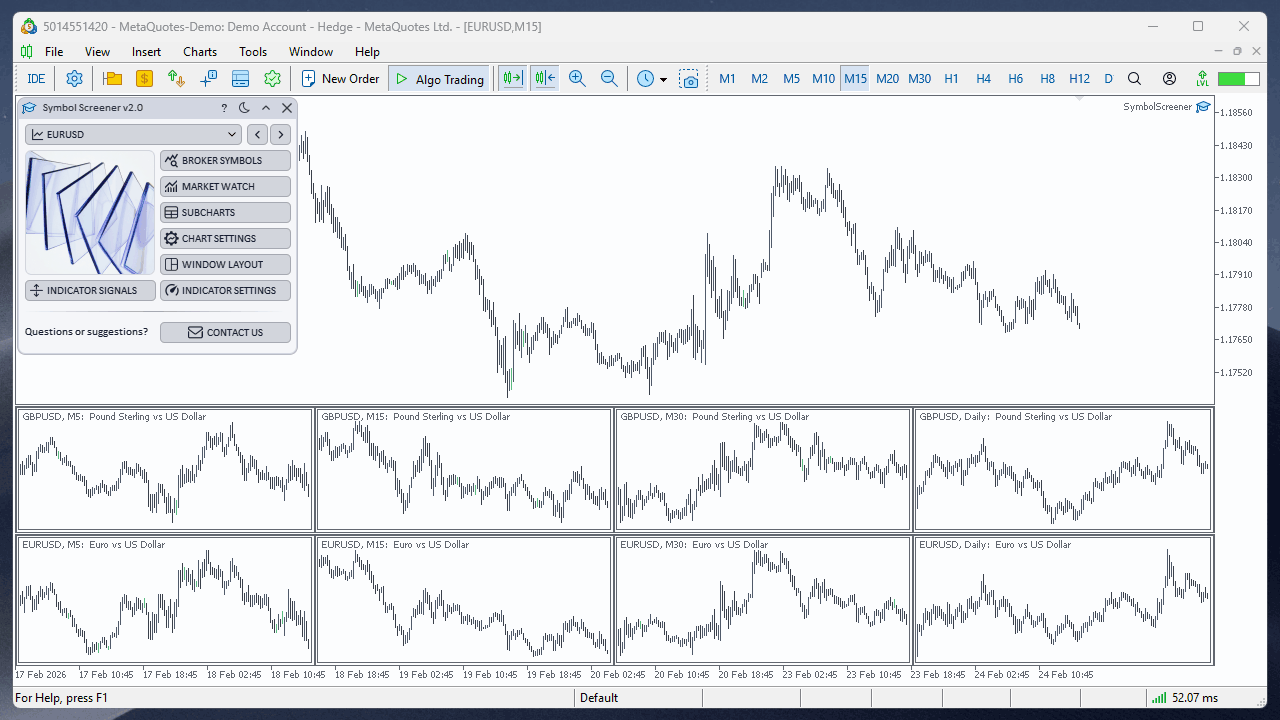Open the EURUSD symbol dropdown
The width and height of the screenshot is (1280, 720).
coord(133,133)
